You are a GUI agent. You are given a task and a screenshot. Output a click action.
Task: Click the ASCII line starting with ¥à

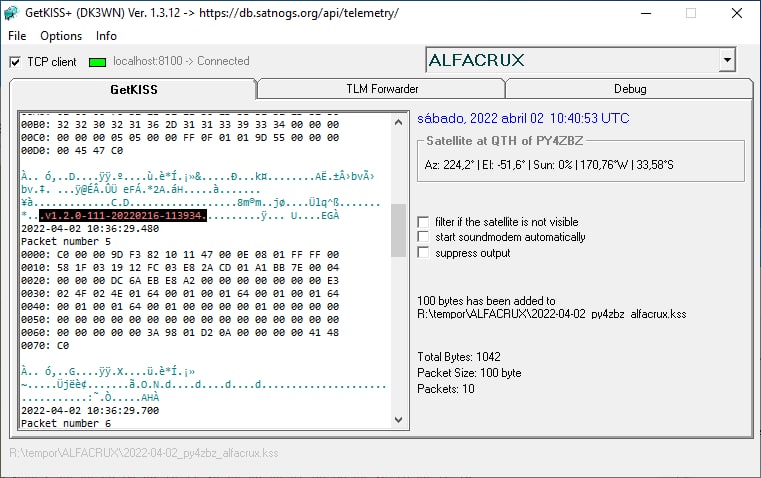[200, 203]
